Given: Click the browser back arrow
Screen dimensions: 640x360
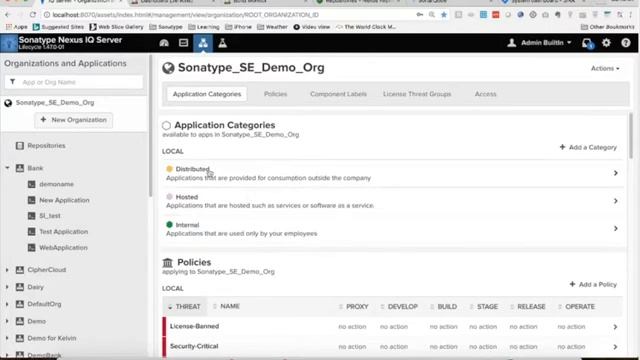Looking at the screenshot, I should [x=8, y=15].
